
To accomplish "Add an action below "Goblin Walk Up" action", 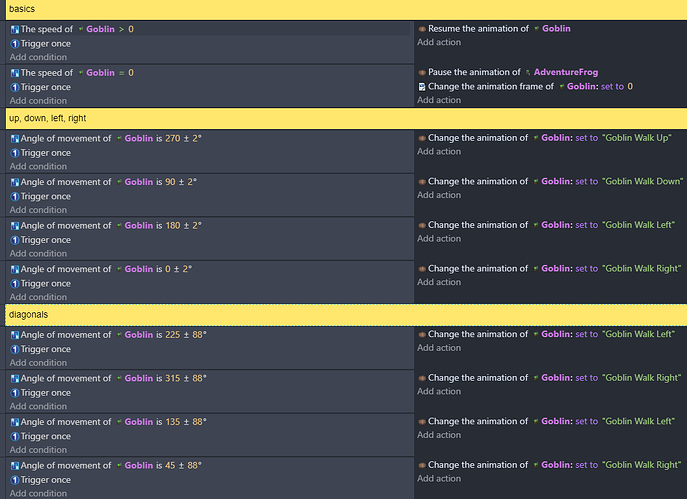I will point(439,151).
